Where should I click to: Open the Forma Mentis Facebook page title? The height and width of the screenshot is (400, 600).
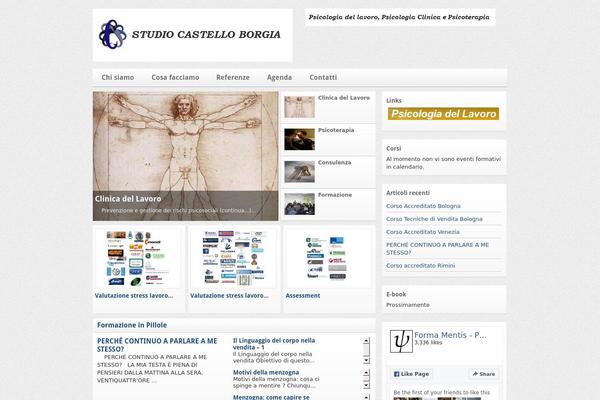pos(450,335)
